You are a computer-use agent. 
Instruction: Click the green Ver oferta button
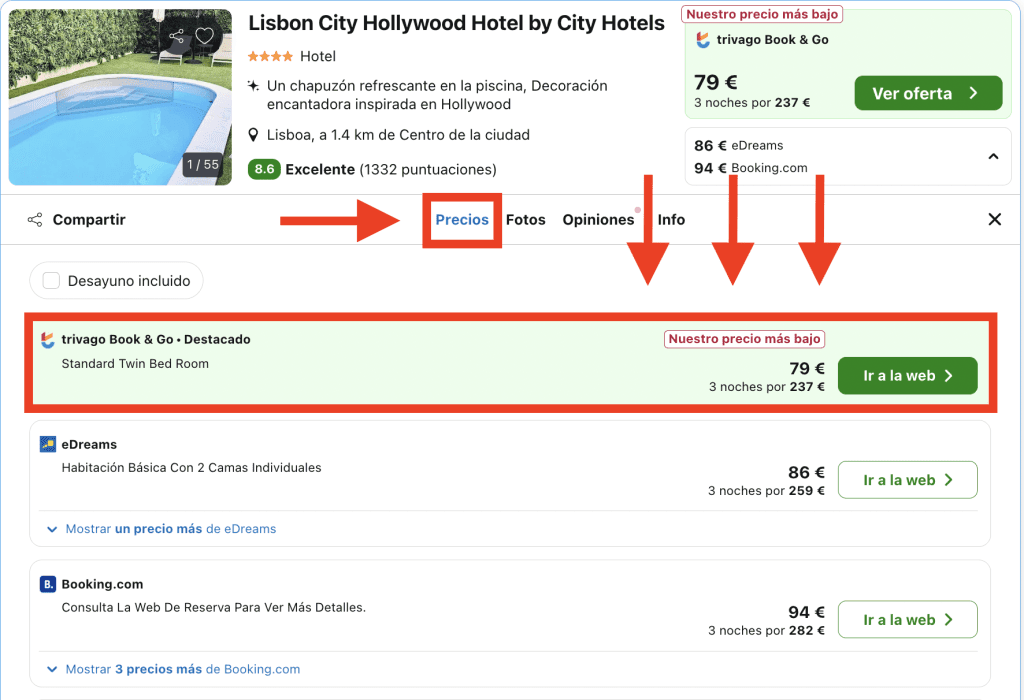(928, 94)
